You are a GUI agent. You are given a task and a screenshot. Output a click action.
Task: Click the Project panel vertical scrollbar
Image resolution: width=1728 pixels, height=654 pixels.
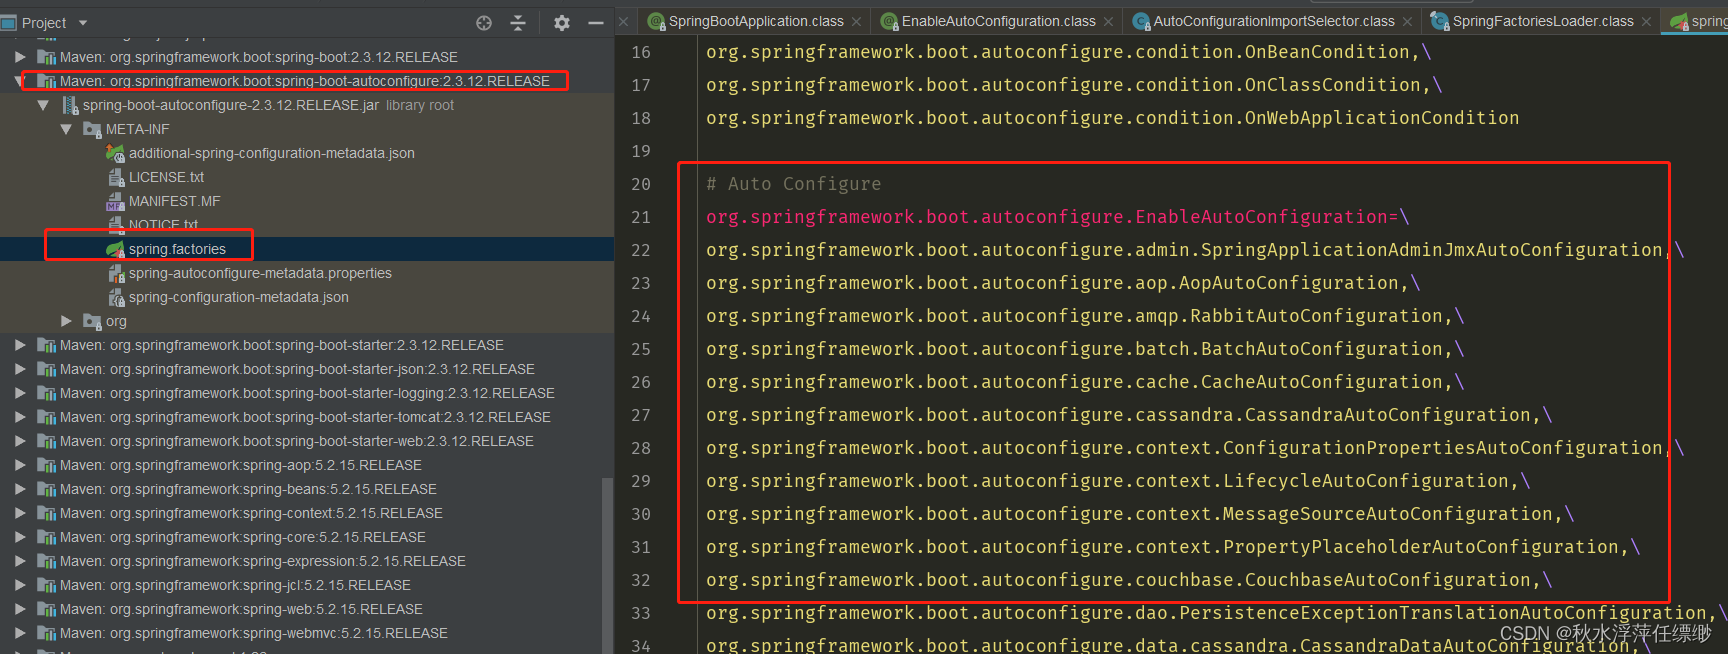coord(607,565)
